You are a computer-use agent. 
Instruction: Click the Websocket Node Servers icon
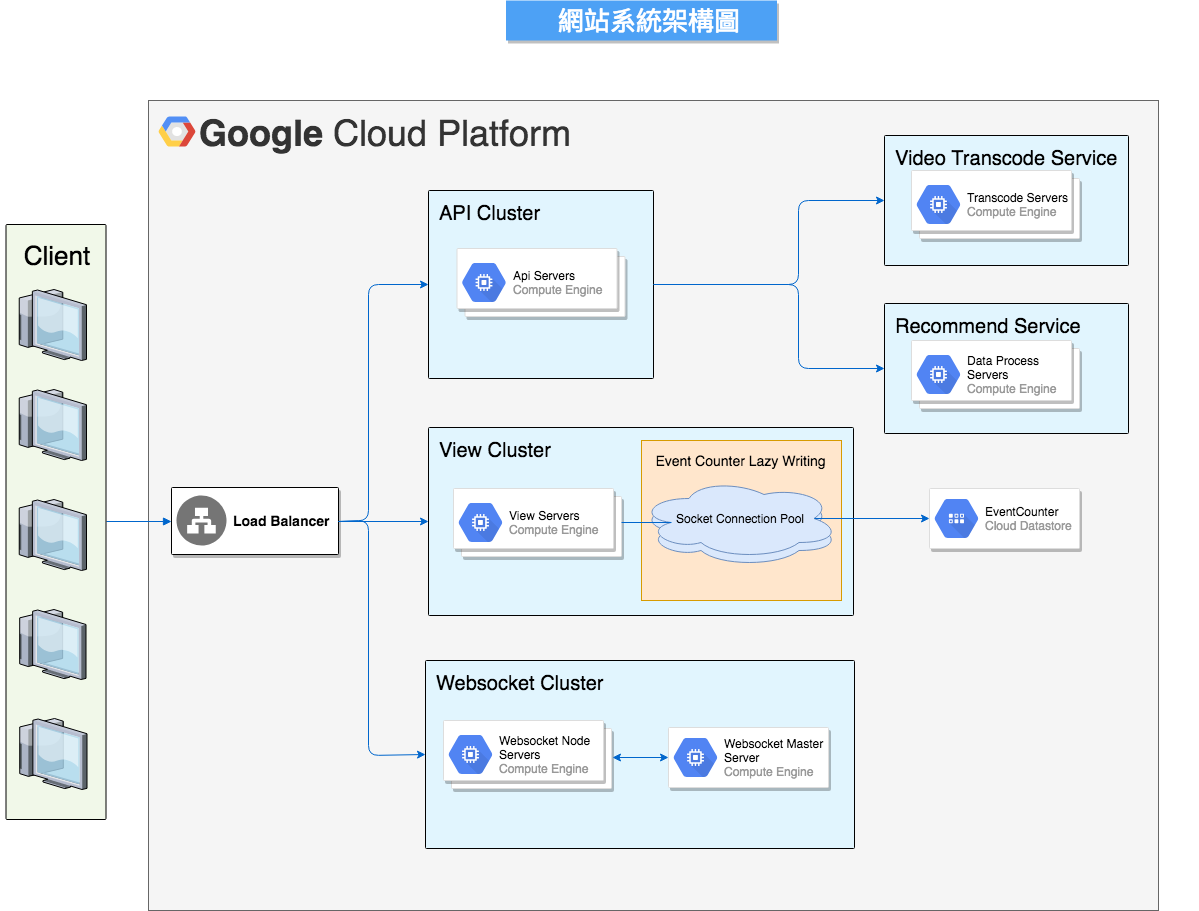(469, 755)
